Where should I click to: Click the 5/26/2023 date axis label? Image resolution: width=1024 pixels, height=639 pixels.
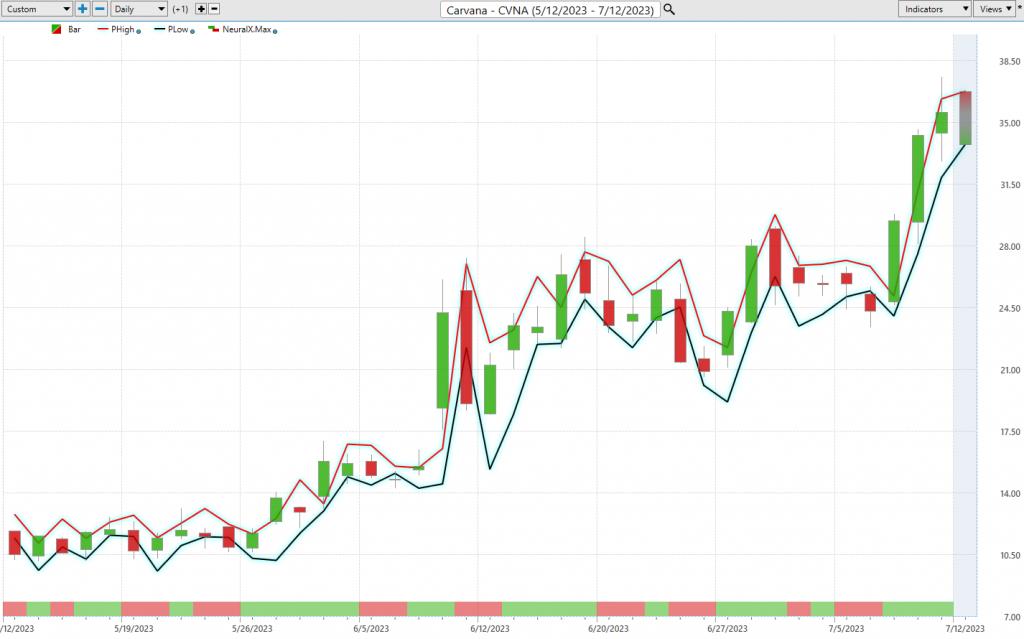pyautogui.click(x=252, y=629)
